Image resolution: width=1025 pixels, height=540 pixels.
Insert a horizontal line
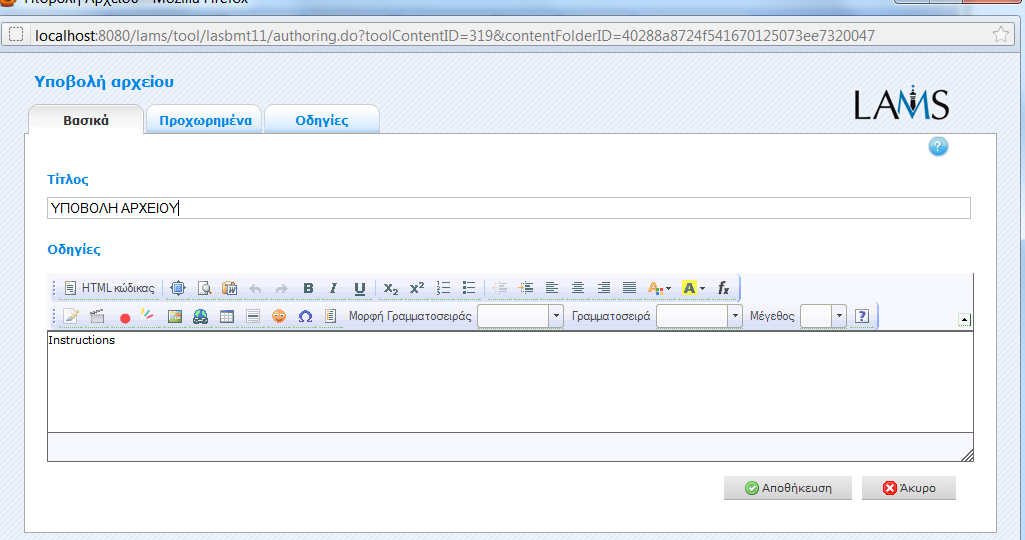(253, 316)
